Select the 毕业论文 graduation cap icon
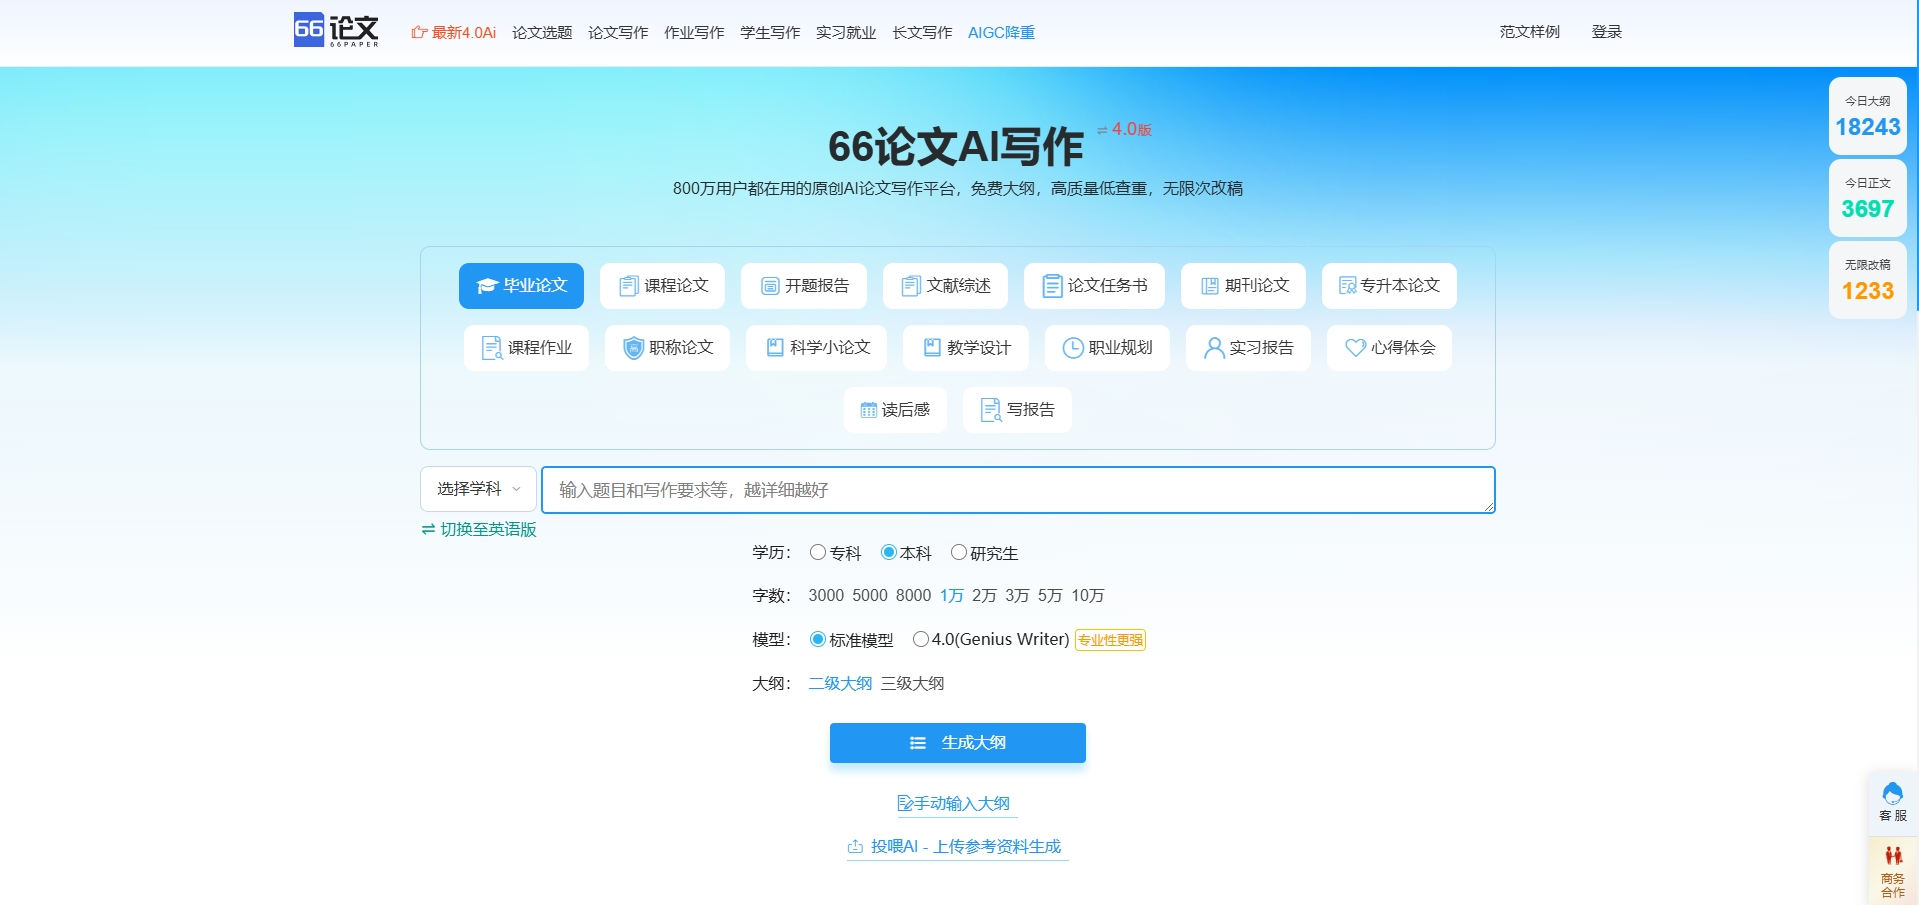This screenshot has height=905, width=1919. coord(487,286)
